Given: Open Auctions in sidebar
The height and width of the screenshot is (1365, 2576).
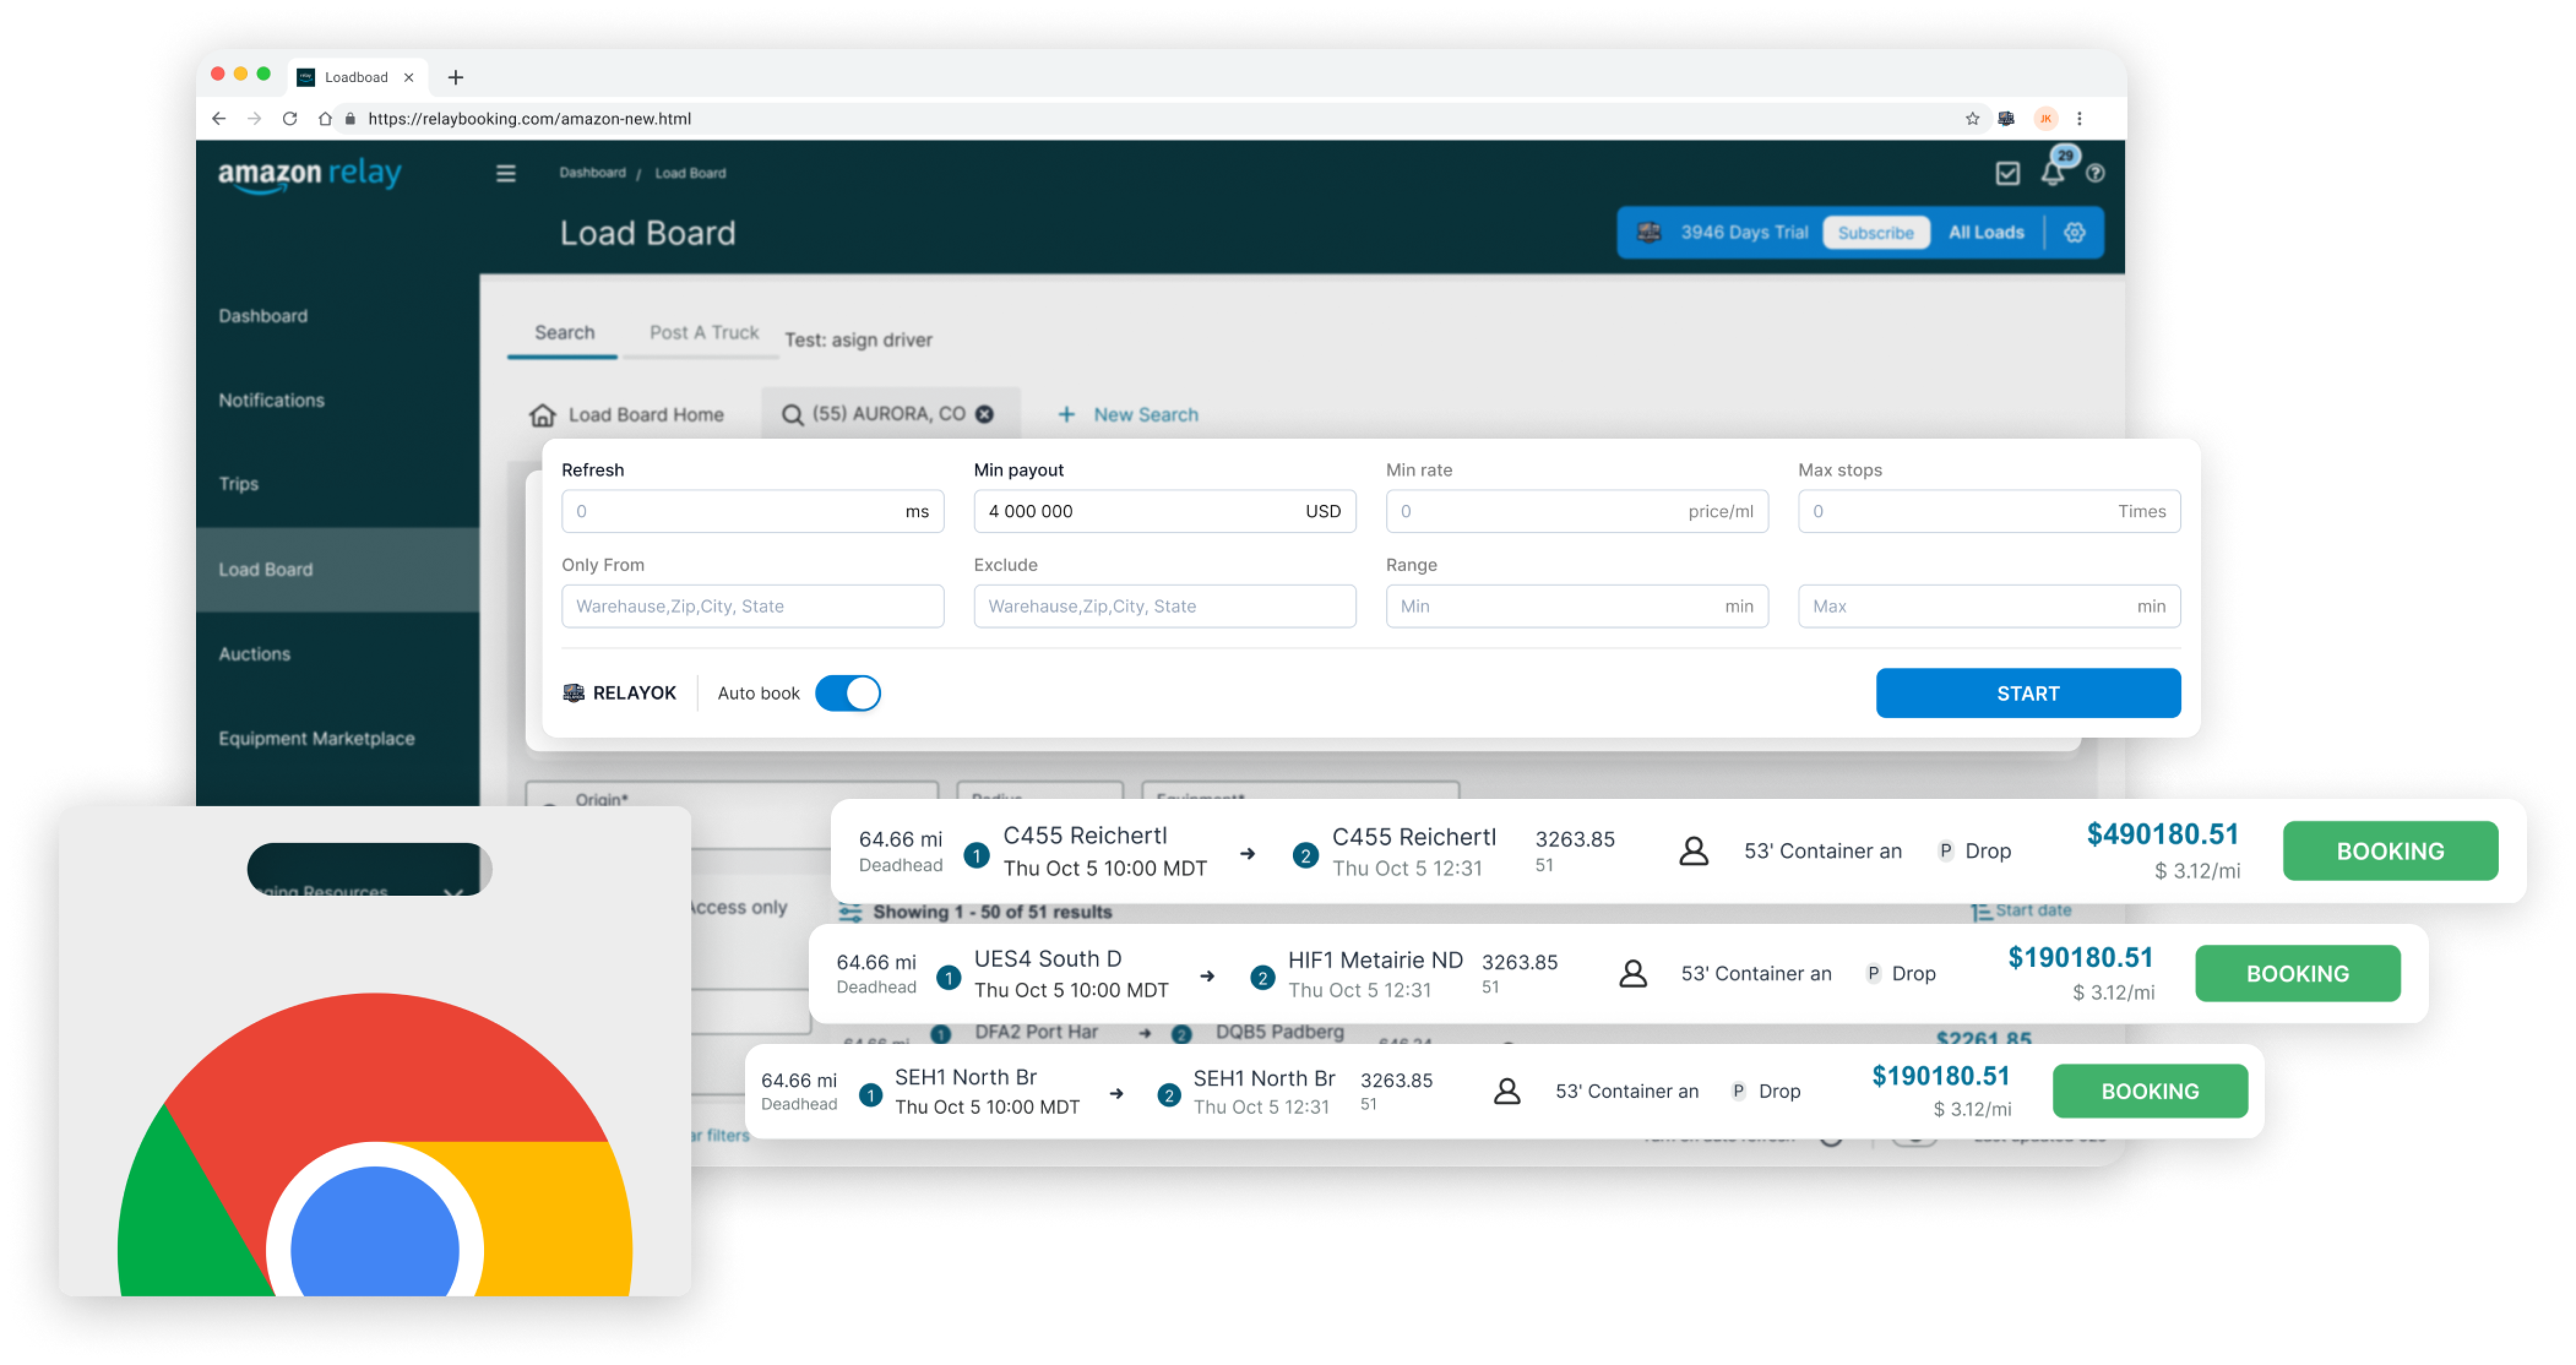Looking at the screenshot, I should coord(254,654).
